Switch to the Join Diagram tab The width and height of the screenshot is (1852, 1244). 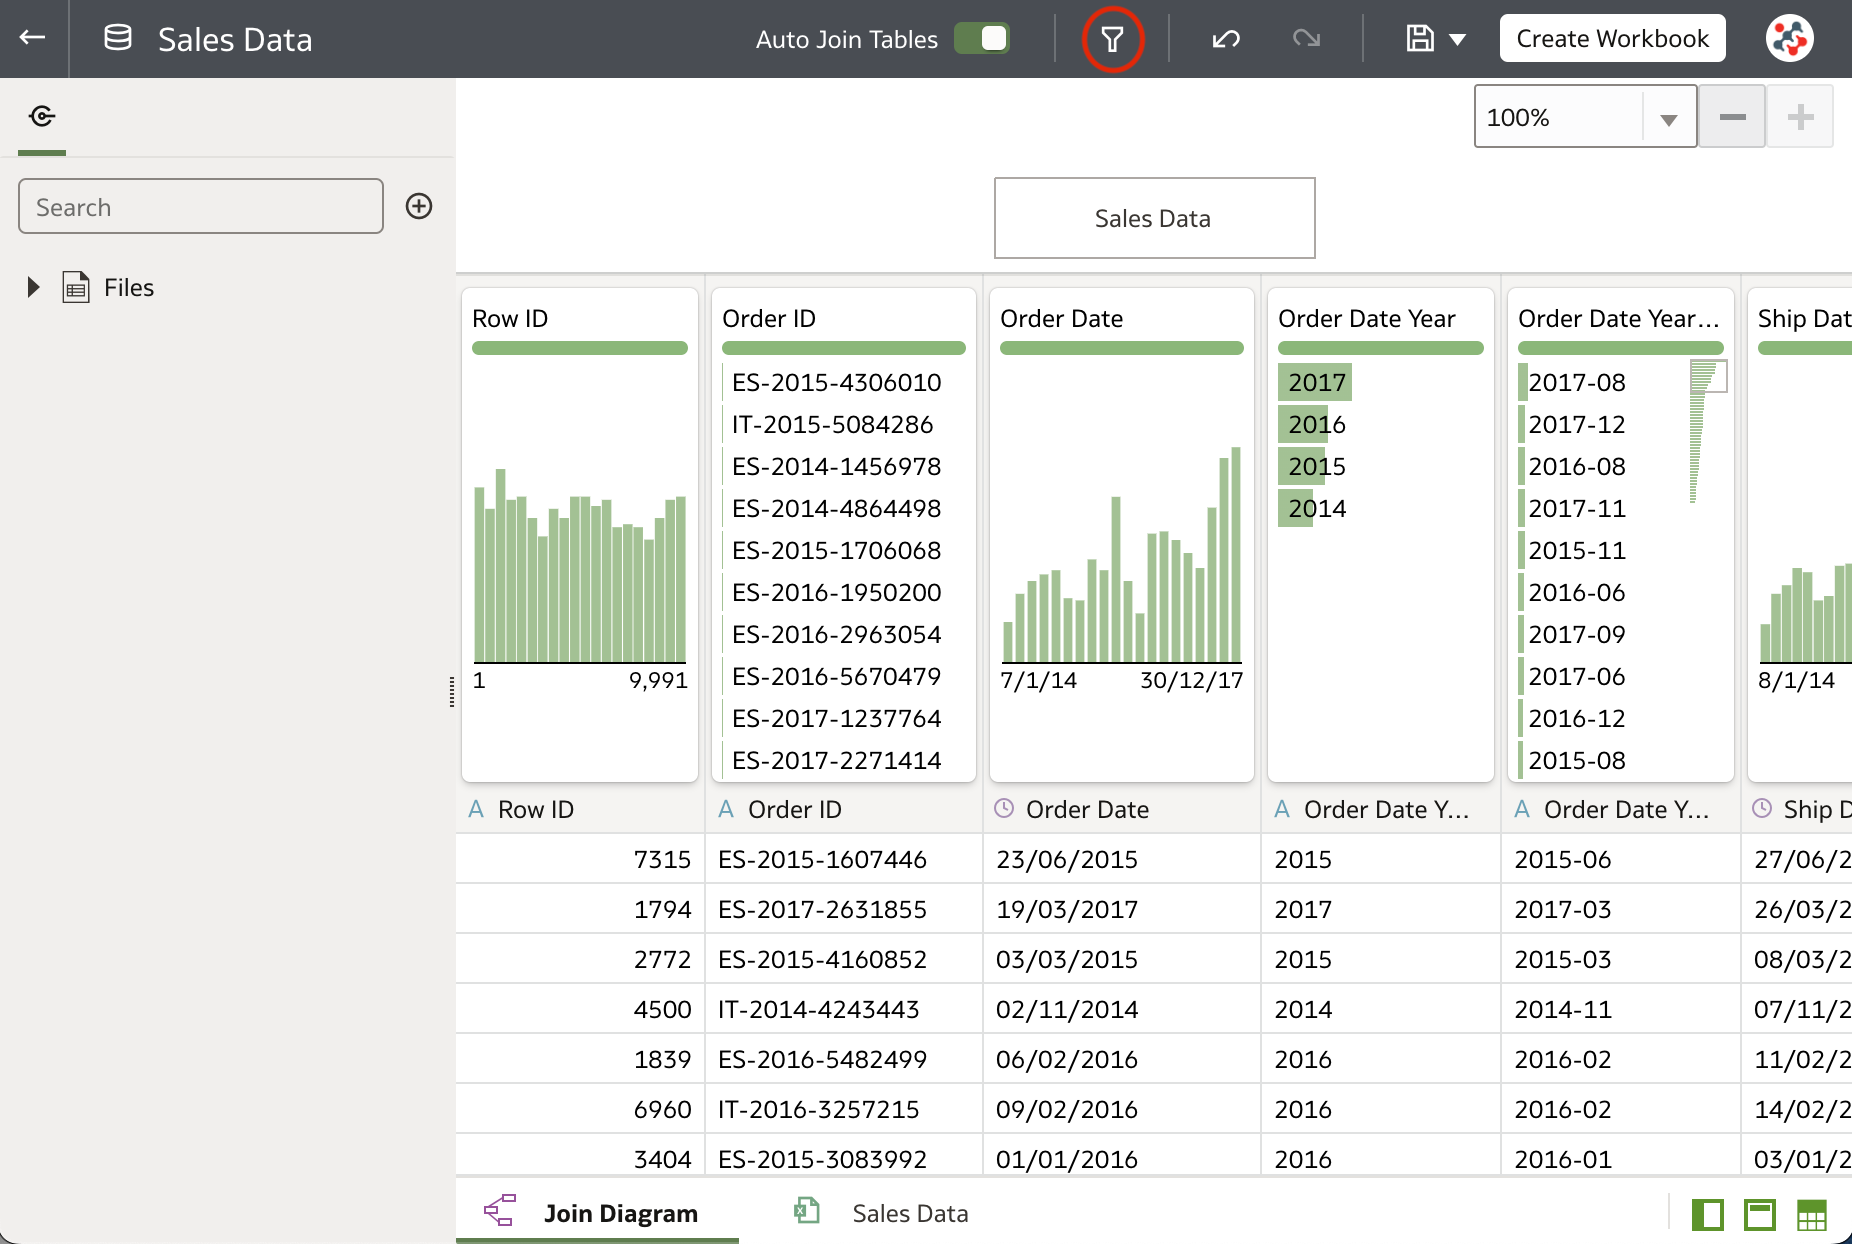[598, 1213]
